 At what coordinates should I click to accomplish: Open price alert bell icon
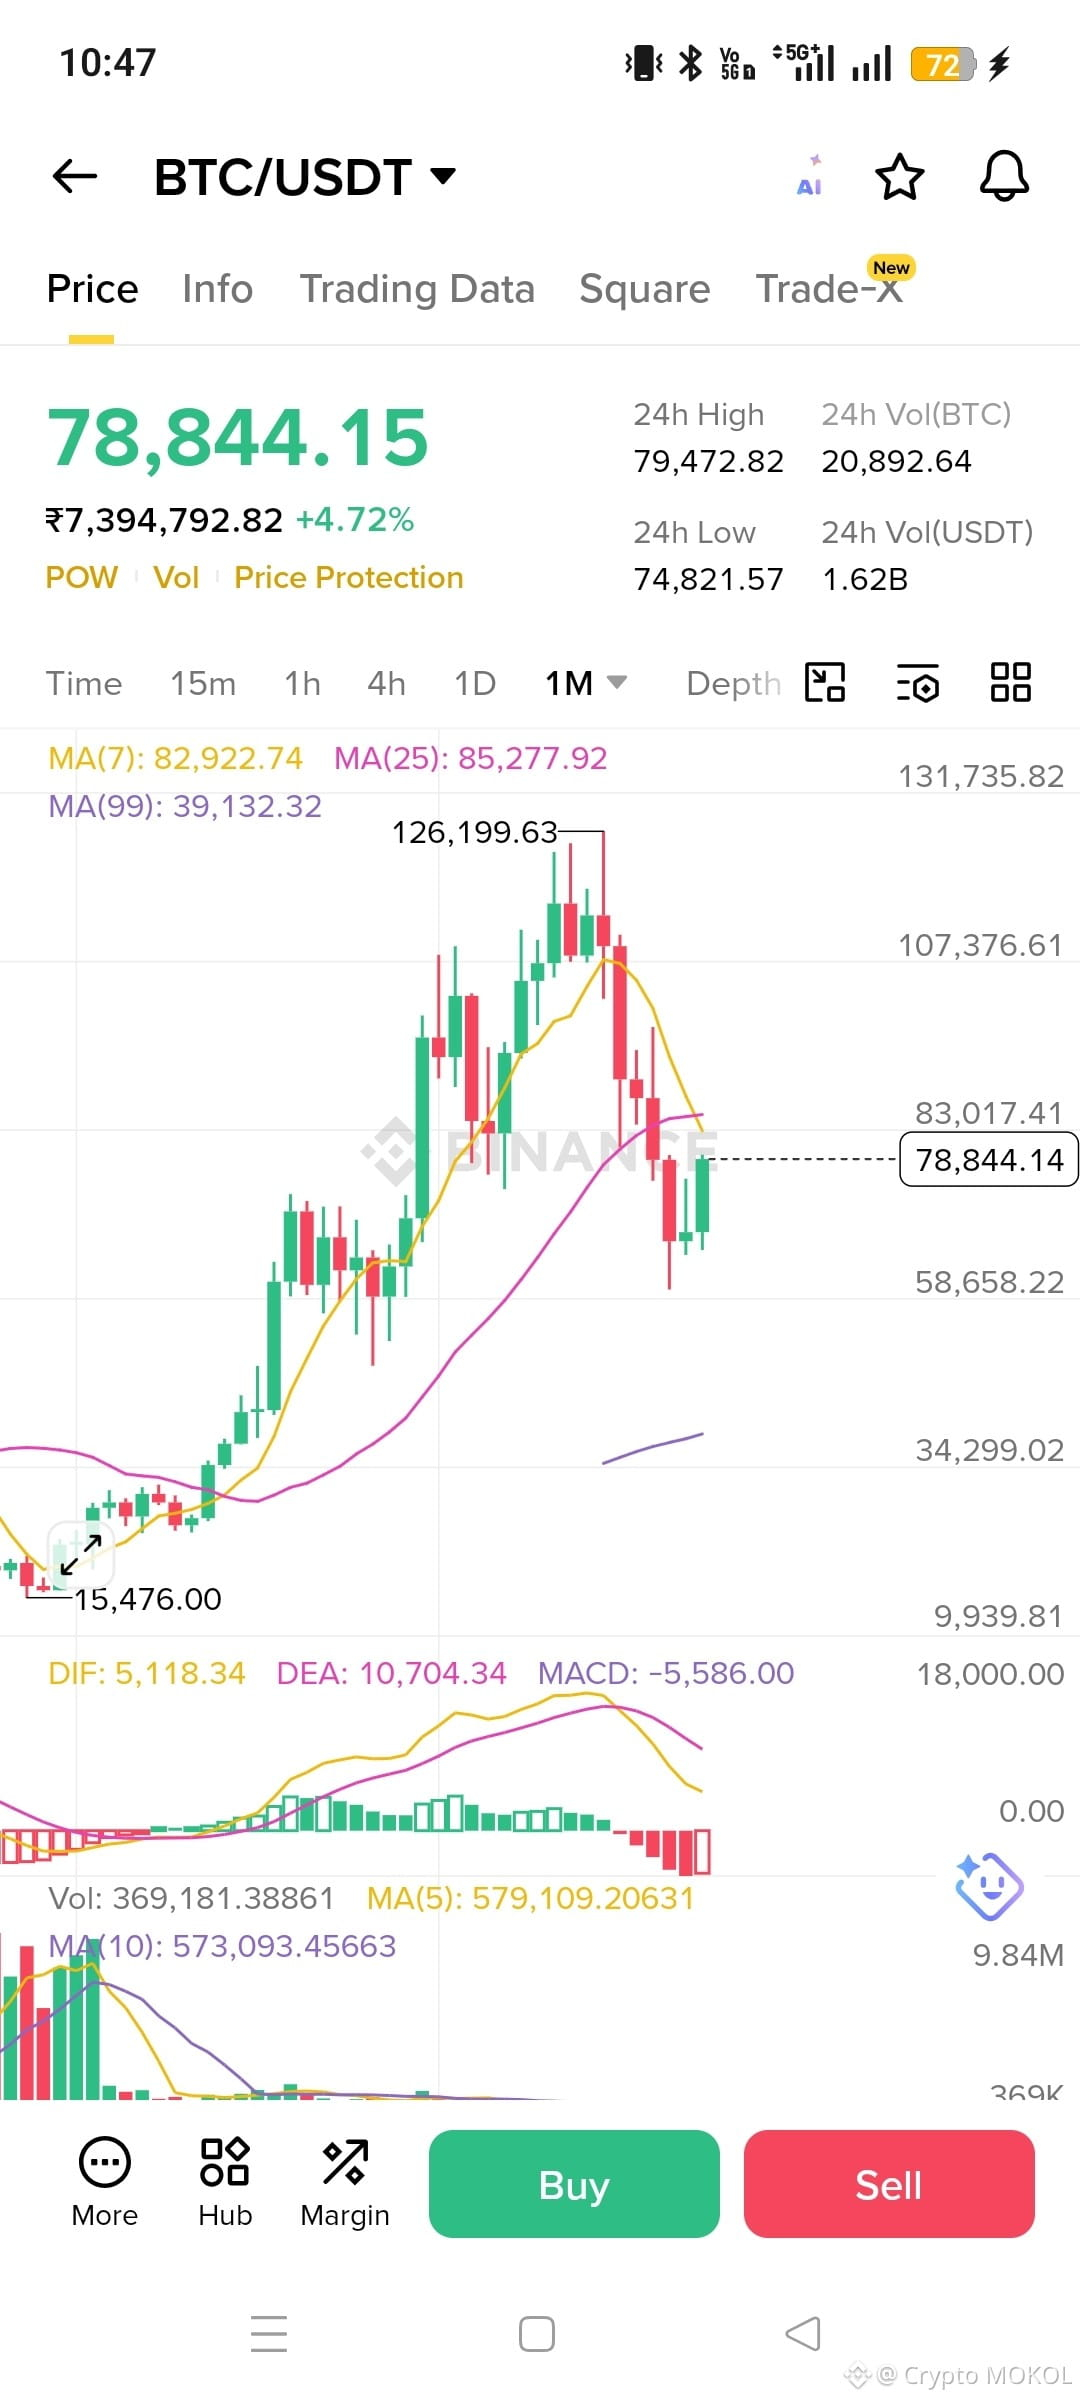click(1004, 177)
